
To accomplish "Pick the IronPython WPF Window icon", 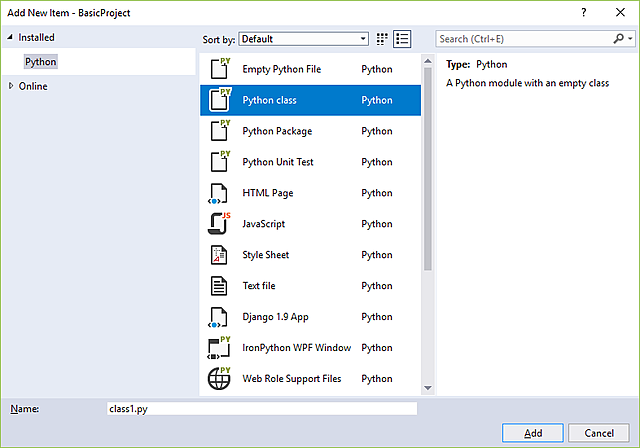I will coord(219,348).
